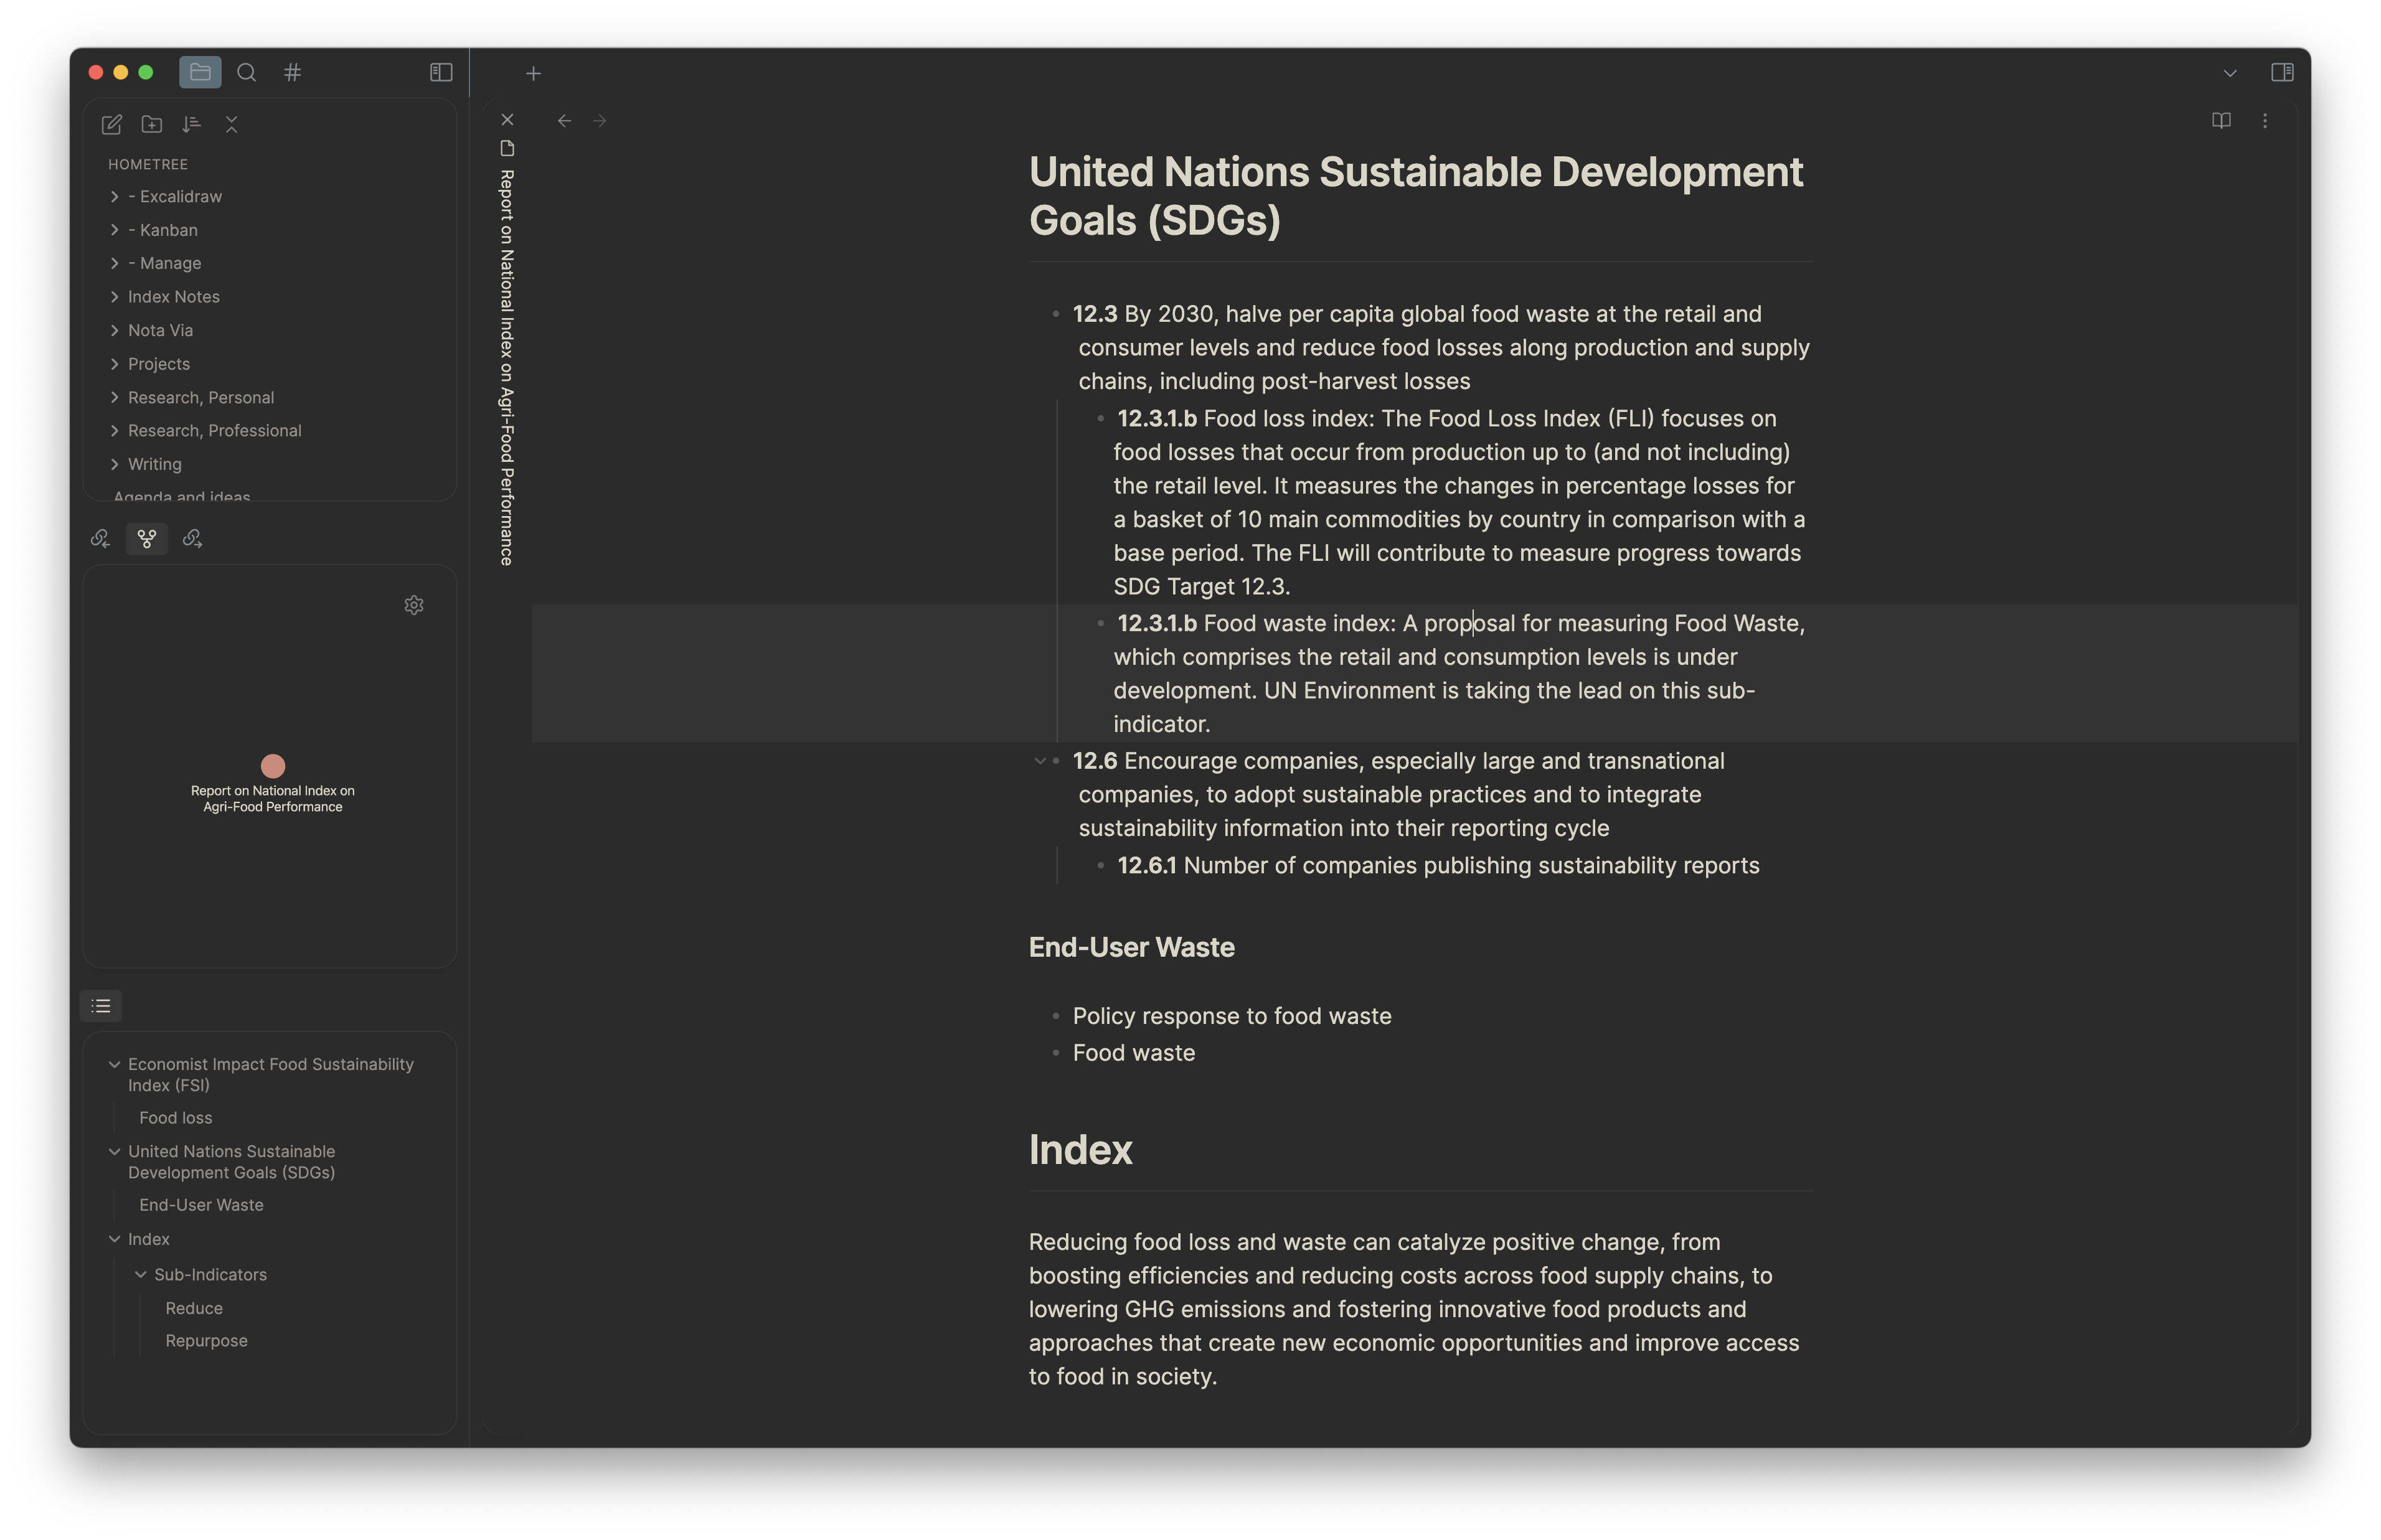Create a new note using the pencil icon

(111, 124)
